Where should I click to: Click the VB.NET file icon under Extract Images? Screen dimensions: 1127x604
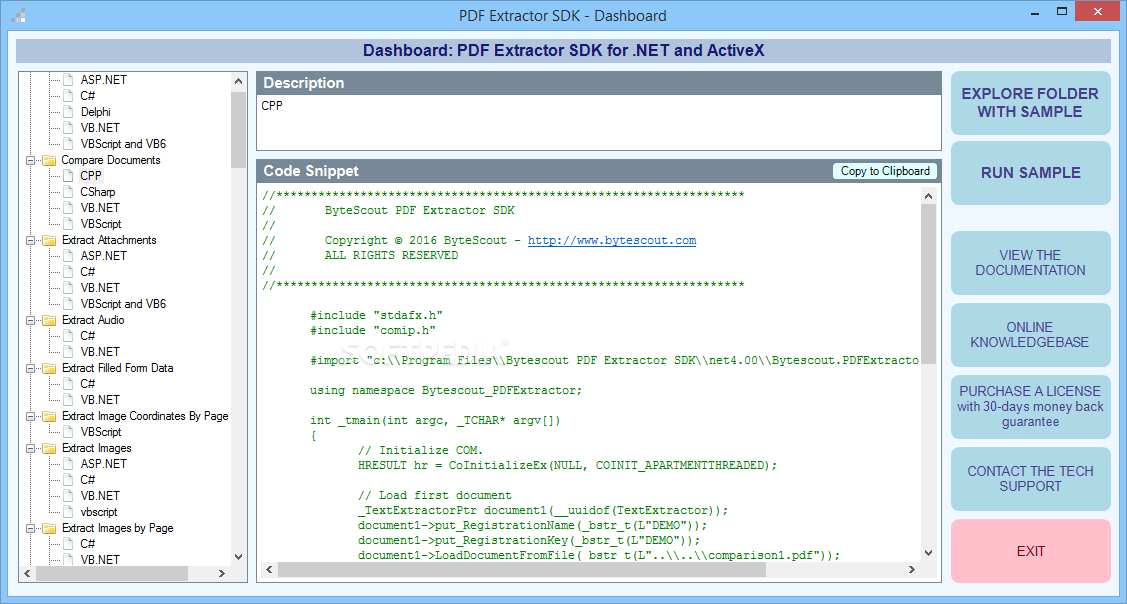click(68, 495)
